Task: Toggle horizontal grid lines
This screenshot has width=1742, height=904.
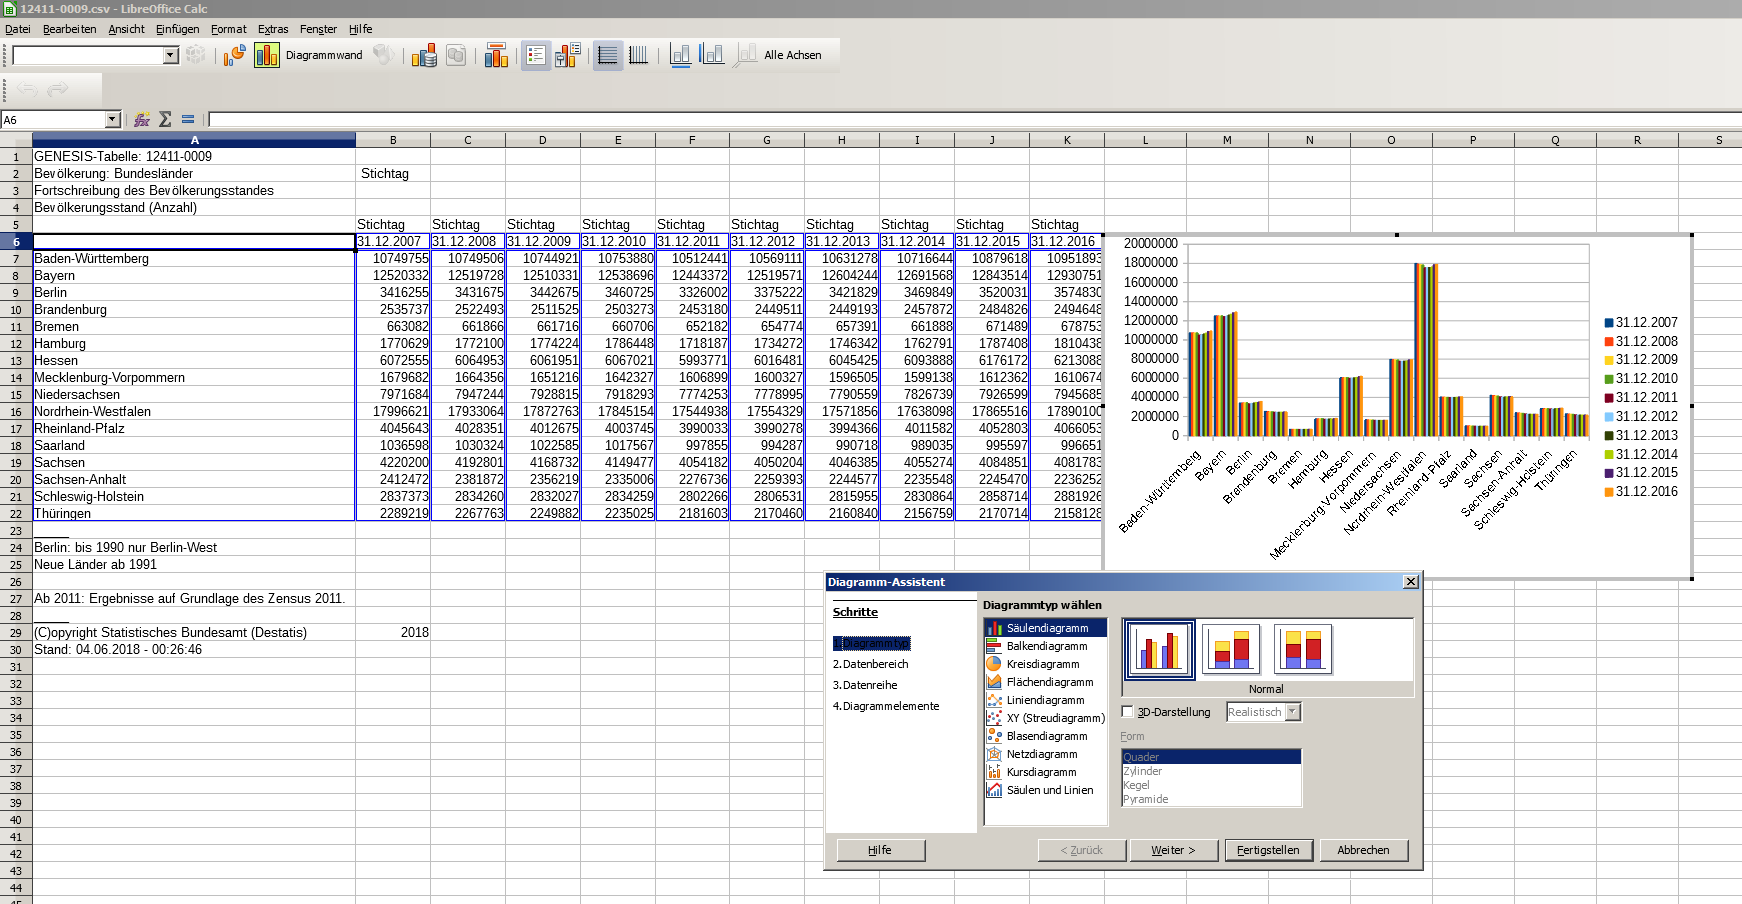Action: coord(607,55)
